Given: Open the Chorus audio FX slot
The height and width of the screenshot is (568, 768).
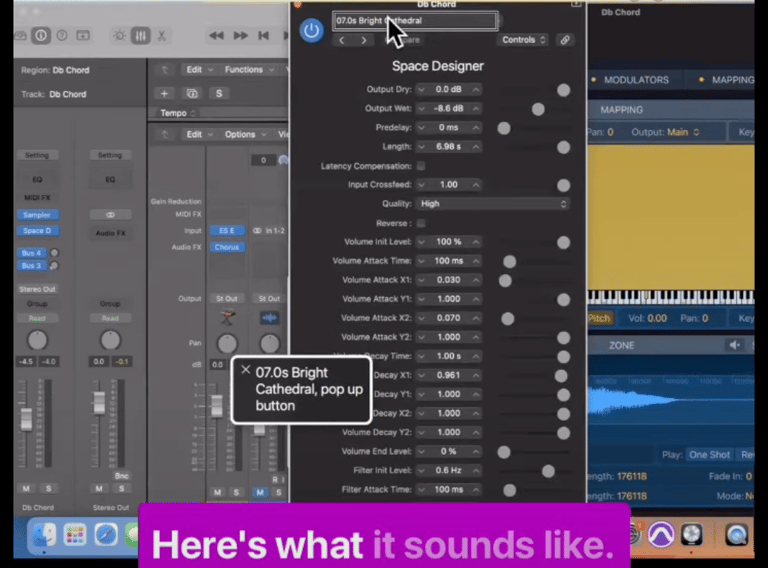Looking at the screenshot, I should [x=227, y=247].
